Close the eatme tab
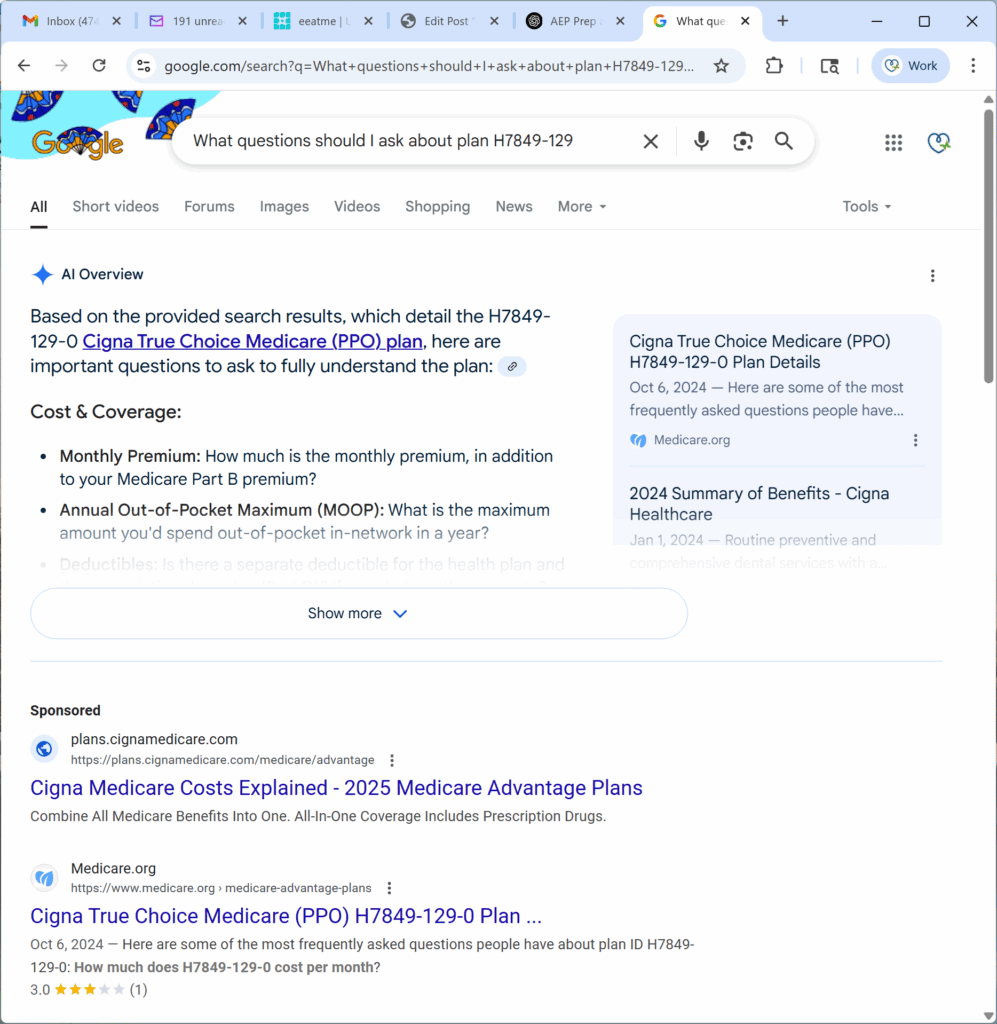 coord(368,21)
